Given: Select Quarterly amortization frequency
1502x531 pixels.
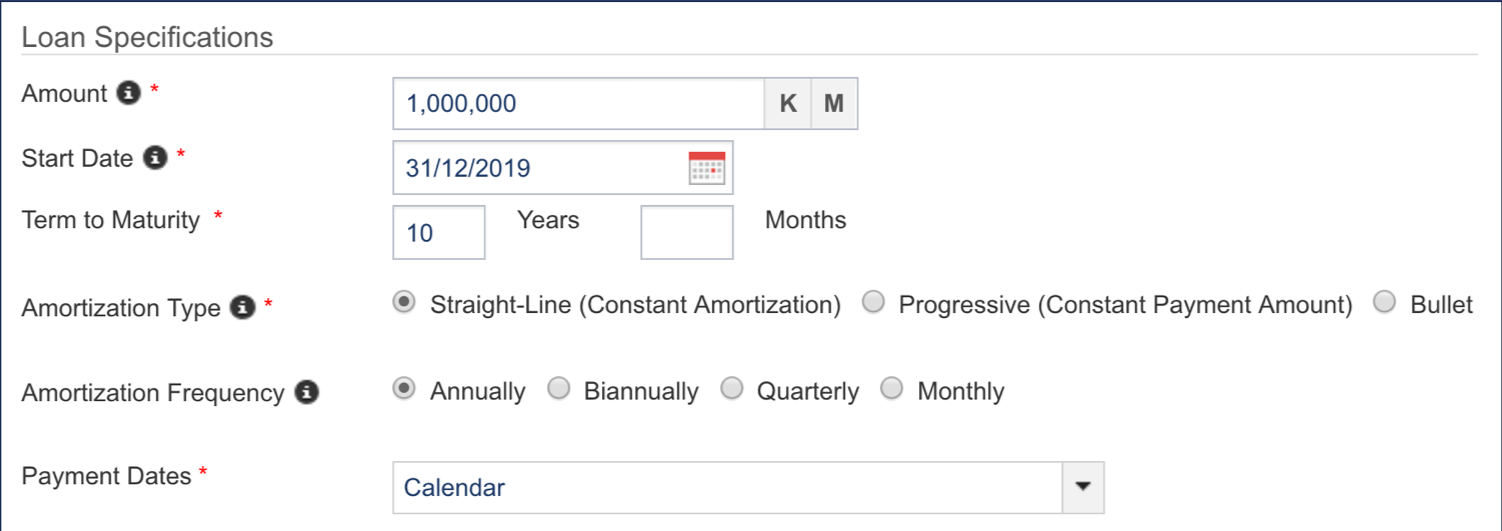Looking at the screenshot, I should (732, 390).
